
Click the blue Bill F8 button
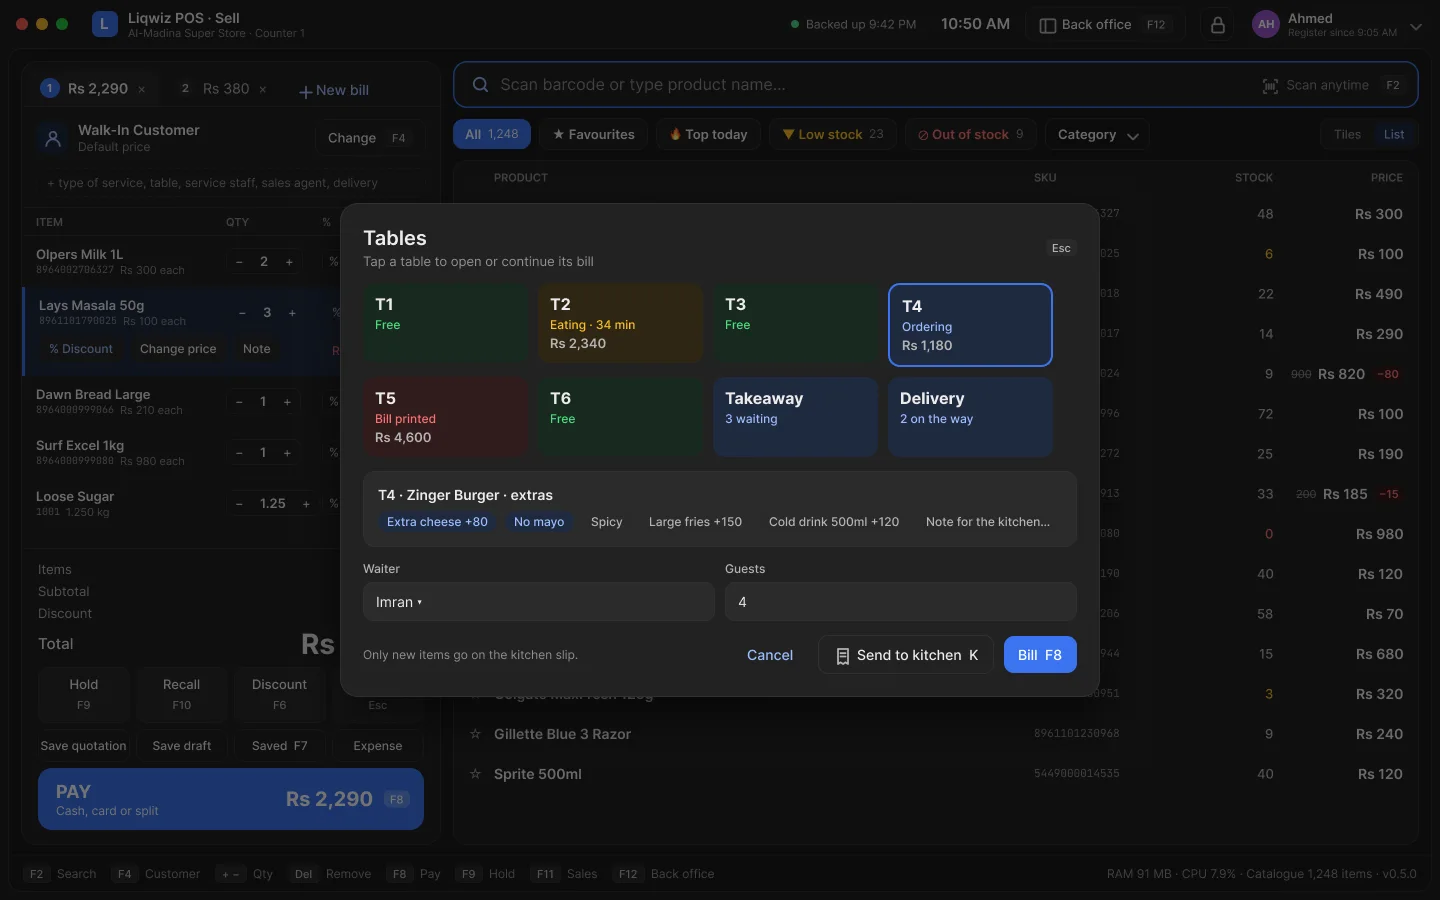1040,655
